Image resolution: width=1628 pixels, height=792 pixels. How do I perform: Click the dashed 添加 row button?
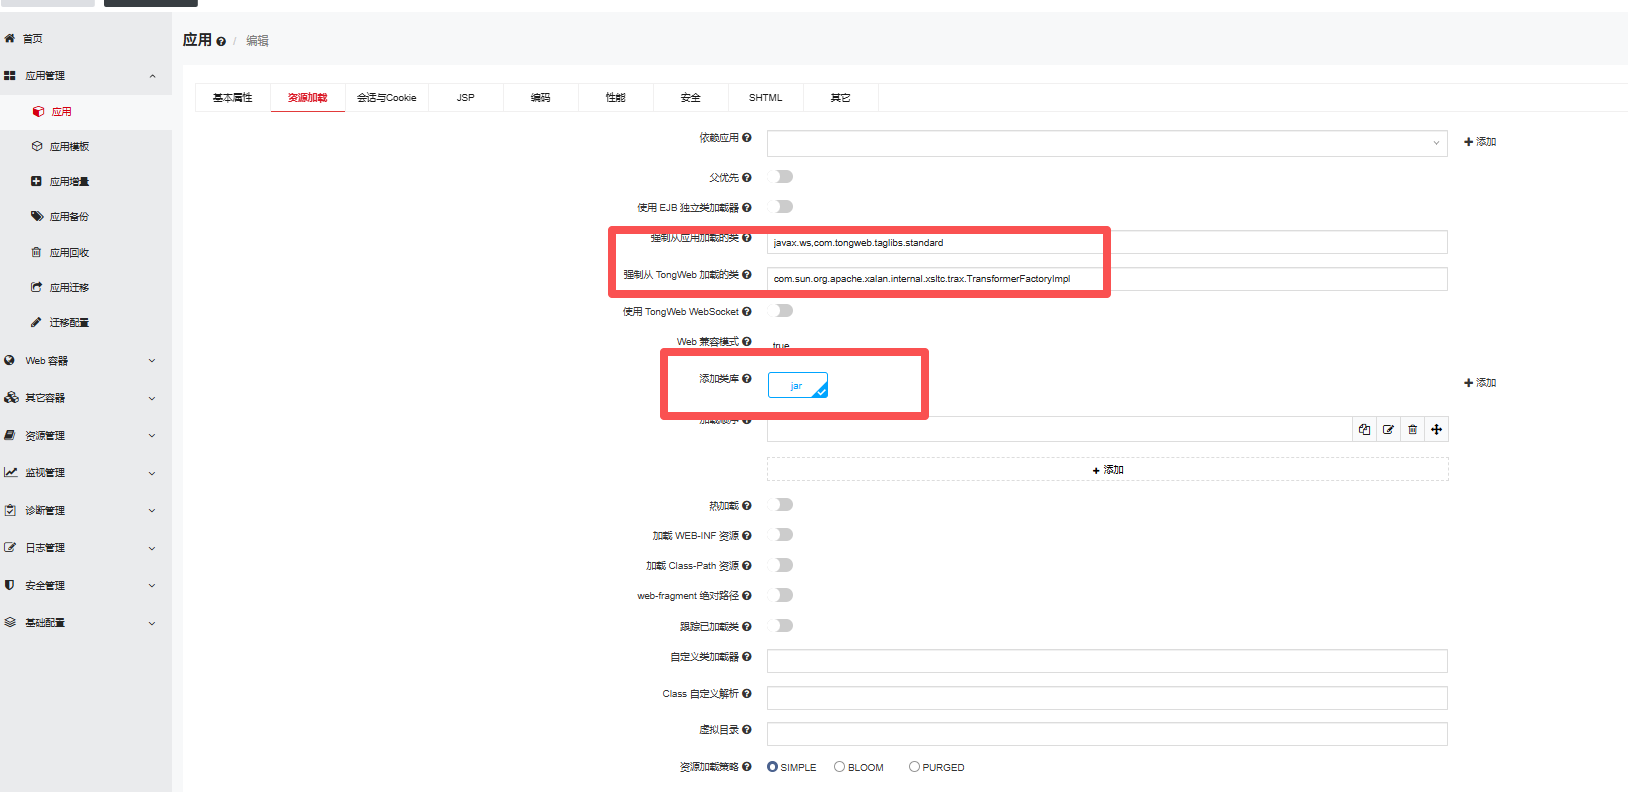1108,470
